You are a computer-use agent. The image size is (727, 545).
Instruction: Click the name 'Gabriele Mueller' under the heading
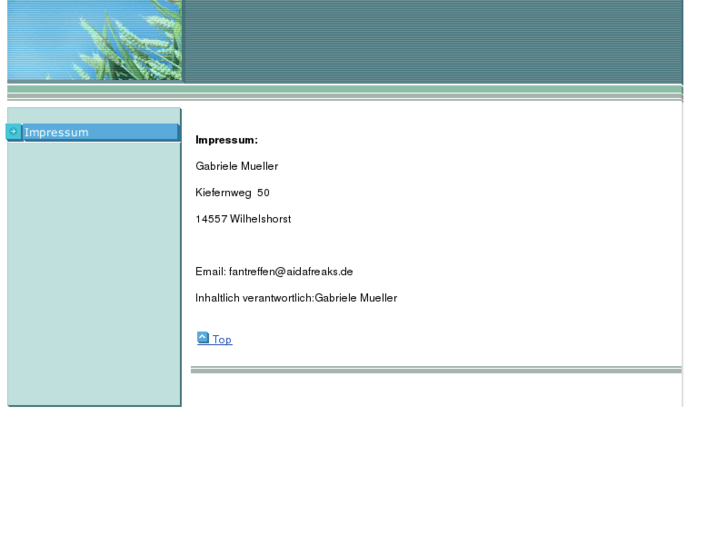pos(236,166)
